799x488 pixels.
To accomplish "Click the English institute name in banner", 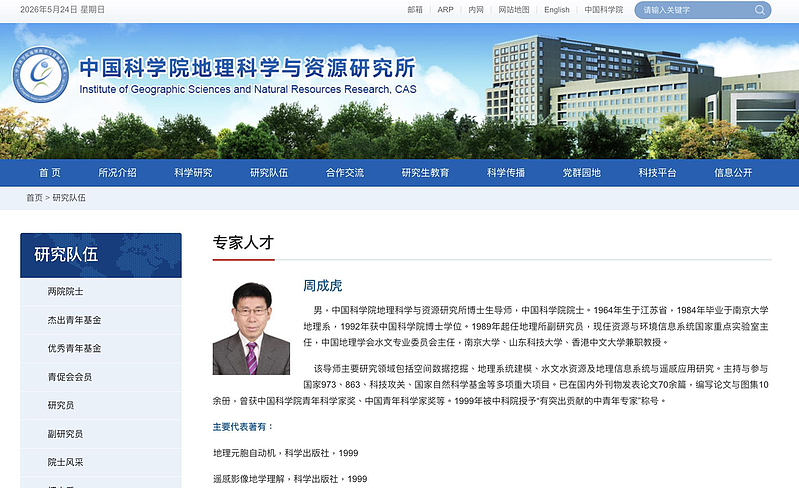I will pyautogui.click(x=248, y=90).
